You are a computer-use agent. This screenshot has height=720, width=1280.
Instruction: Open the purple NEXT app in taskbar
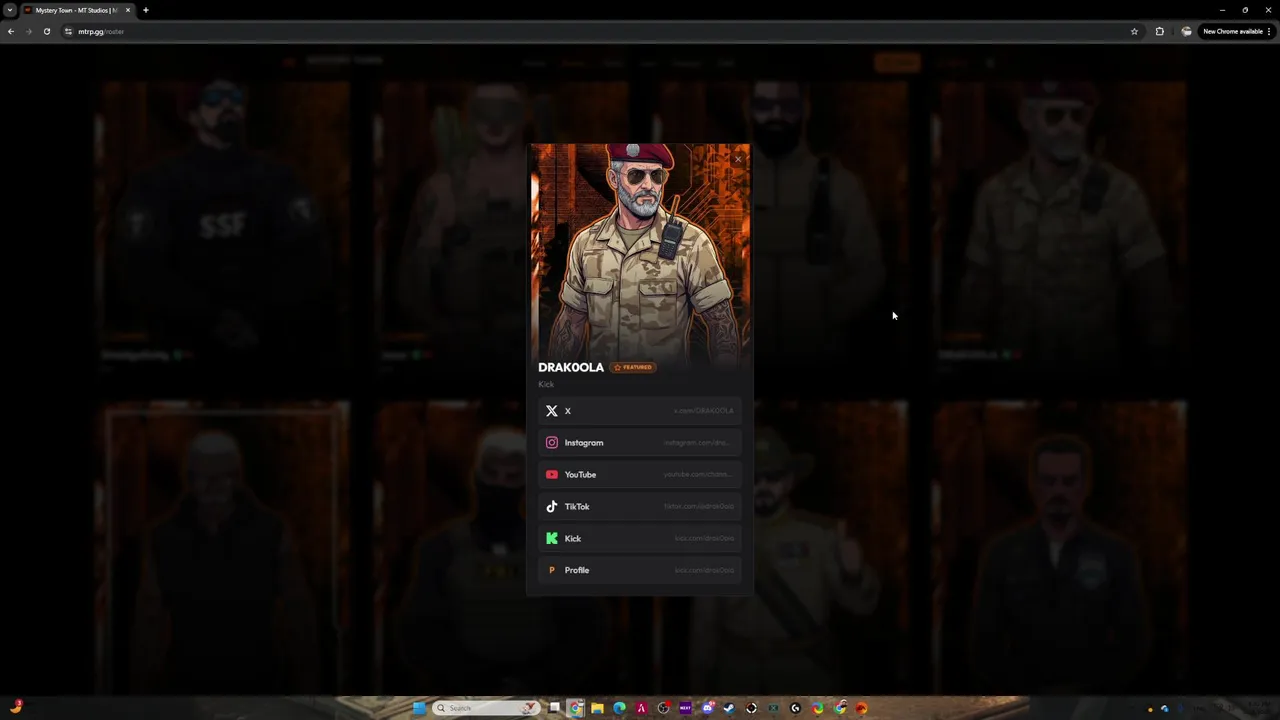[x=685, y=708]
